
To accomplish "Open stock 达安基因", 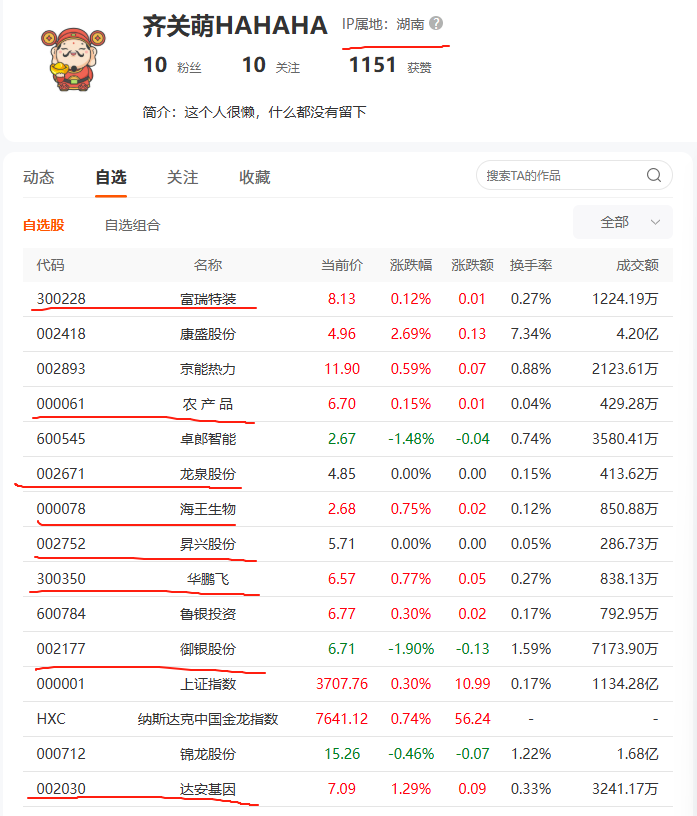I will (208, 789).
